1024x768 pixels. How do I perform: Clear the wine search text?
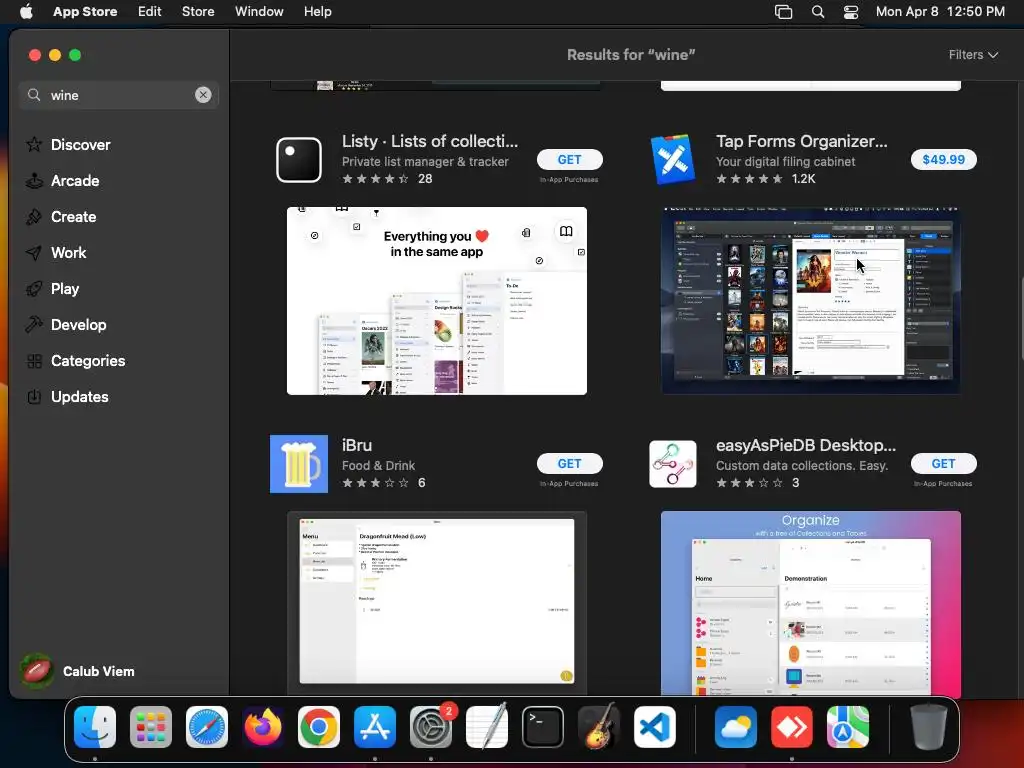click(203, 95)
